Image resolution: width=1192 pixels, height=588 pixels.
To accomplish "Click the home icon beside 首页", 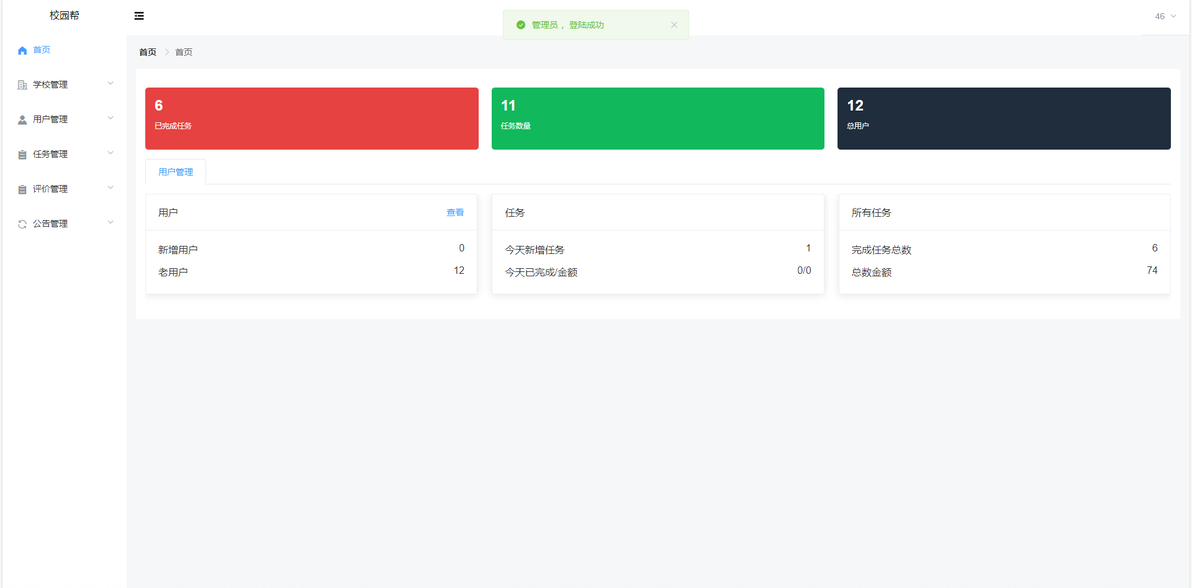I will pos(22,50).
